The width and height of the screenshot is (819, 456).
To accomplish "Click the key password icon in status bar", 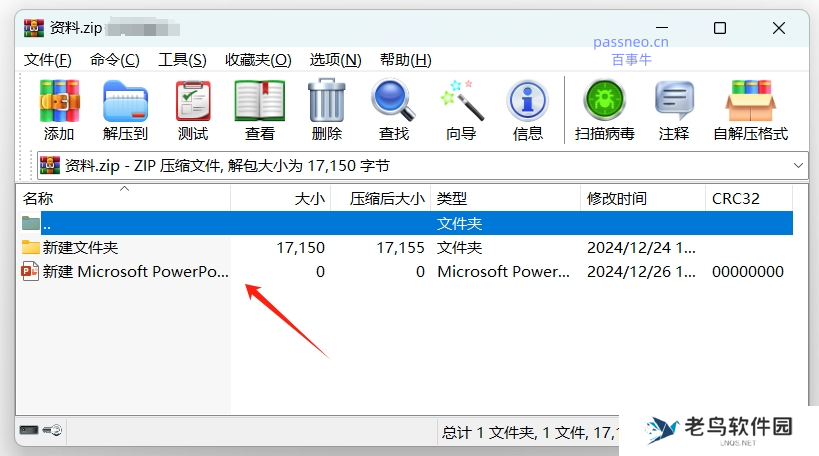I will point(52,430).
